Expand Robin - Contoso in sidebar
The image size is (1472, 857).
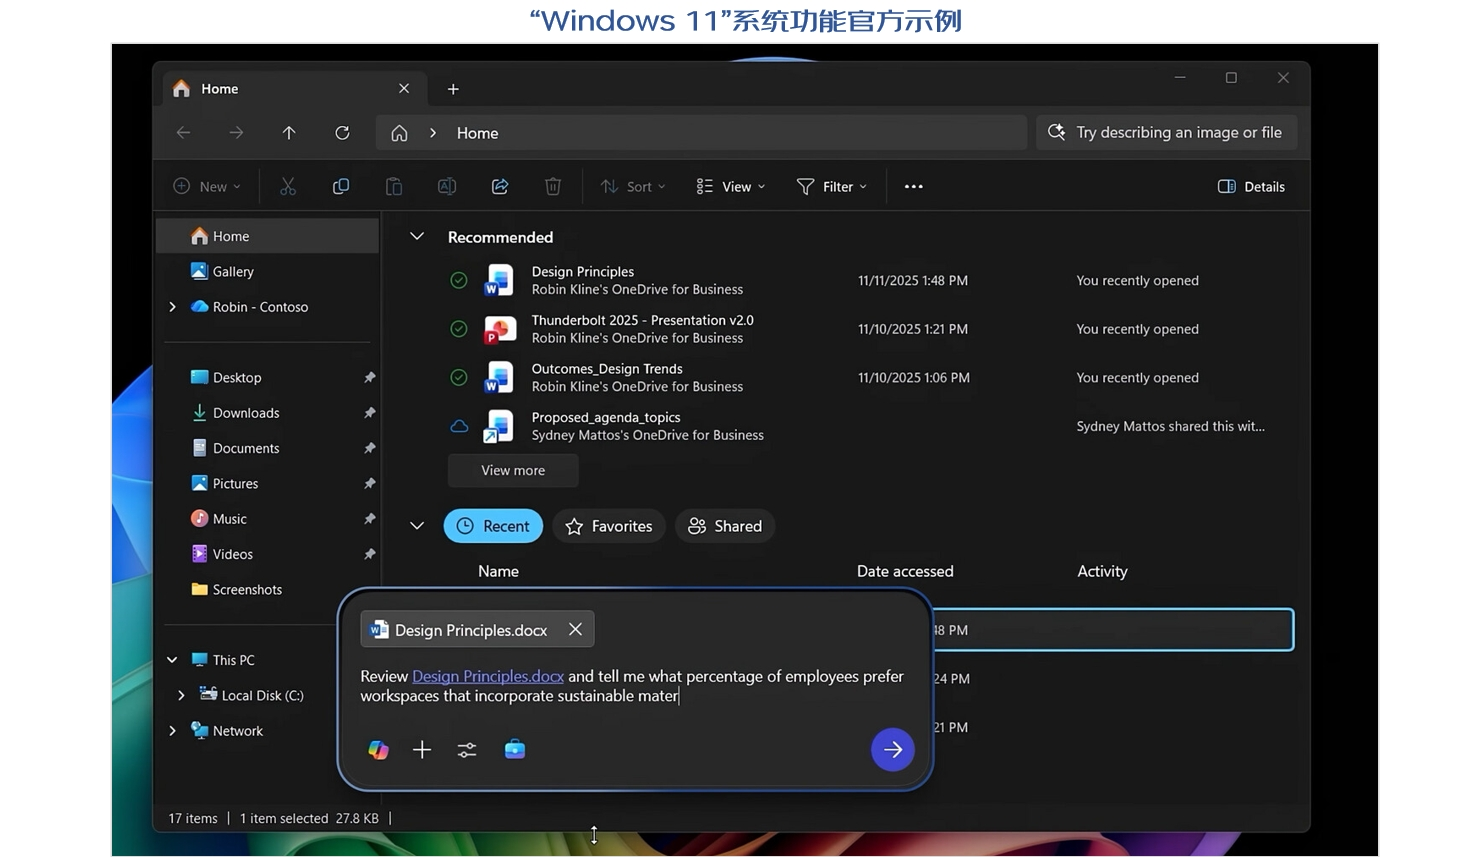click(173, 307)
